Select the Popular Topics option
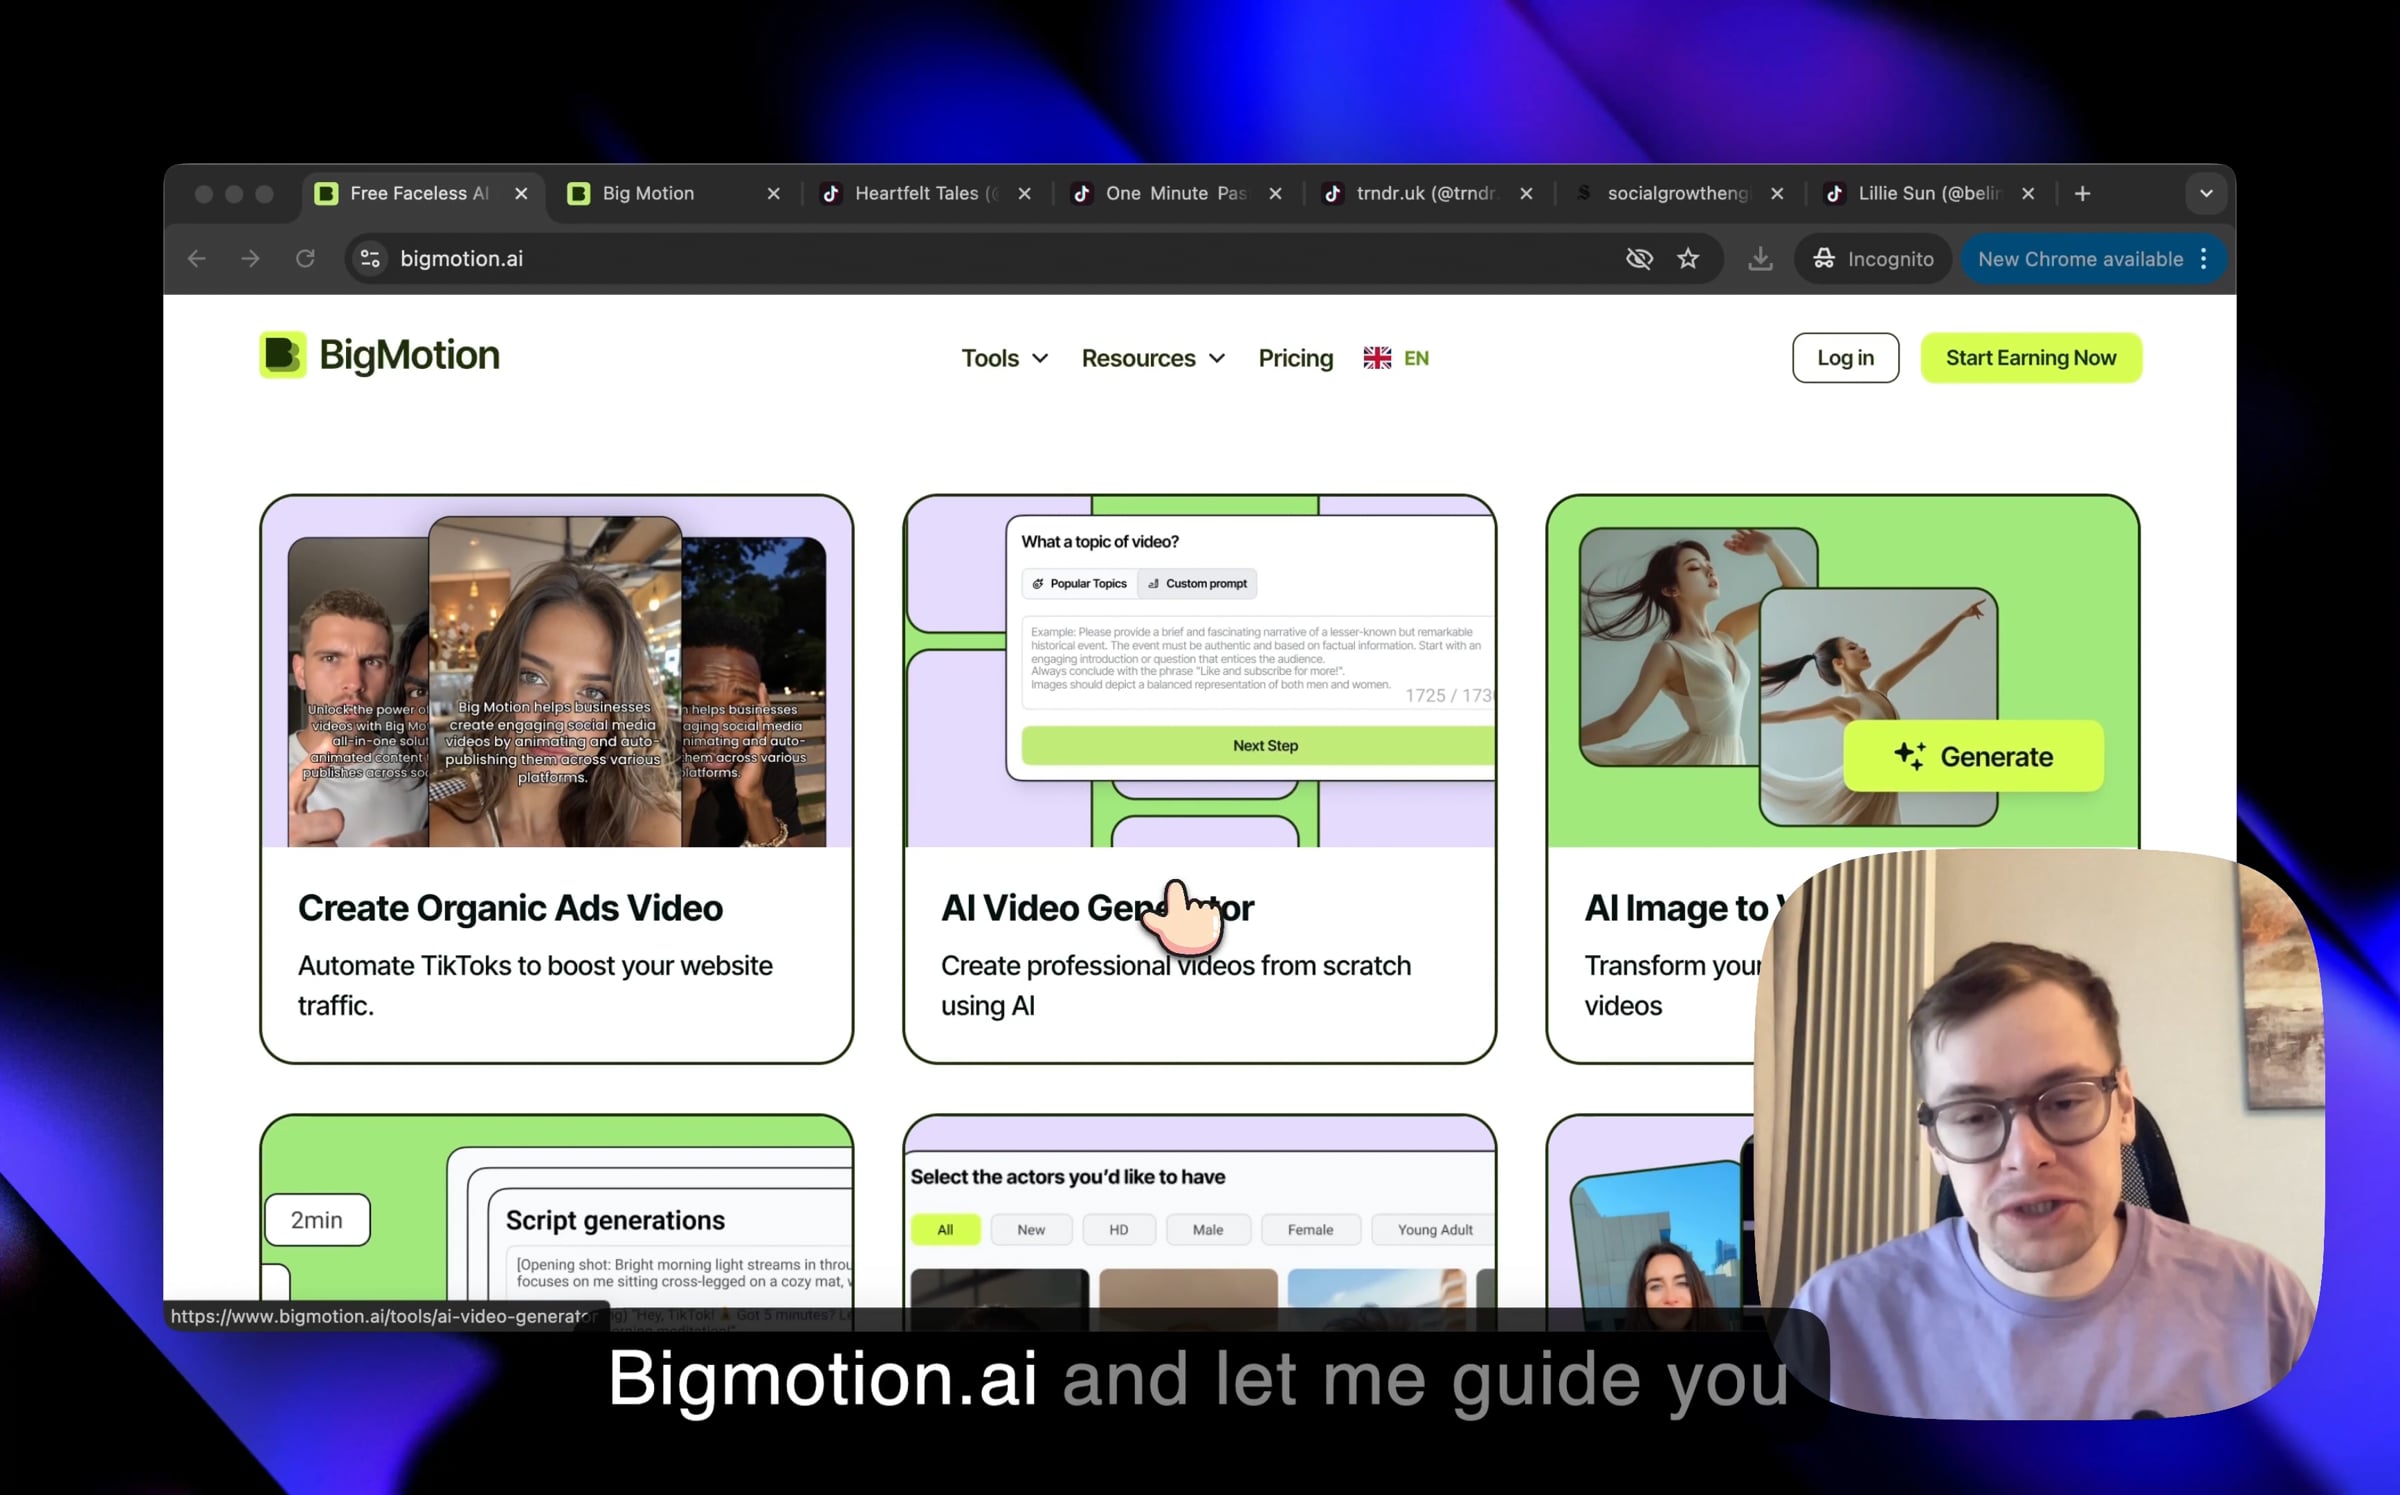The image size is (2400, 1495). pyautogui.click(x=1079, y=584)
